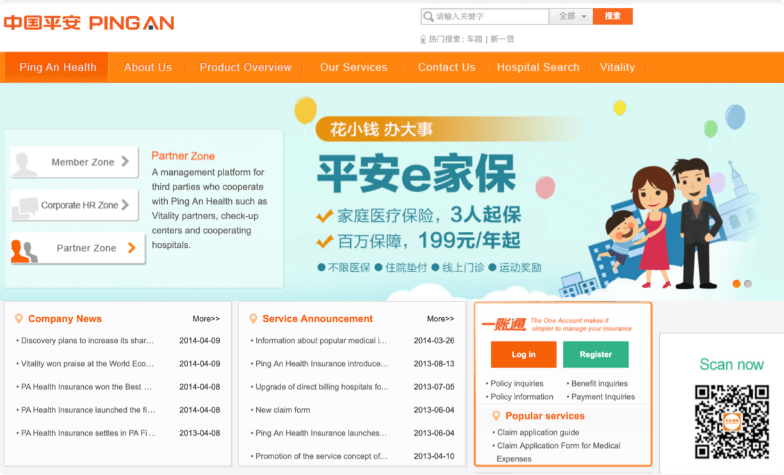Viewport: 784px width, 475px height.
Task: Select the orange carousel dot indicator
Action: point(736,284)
